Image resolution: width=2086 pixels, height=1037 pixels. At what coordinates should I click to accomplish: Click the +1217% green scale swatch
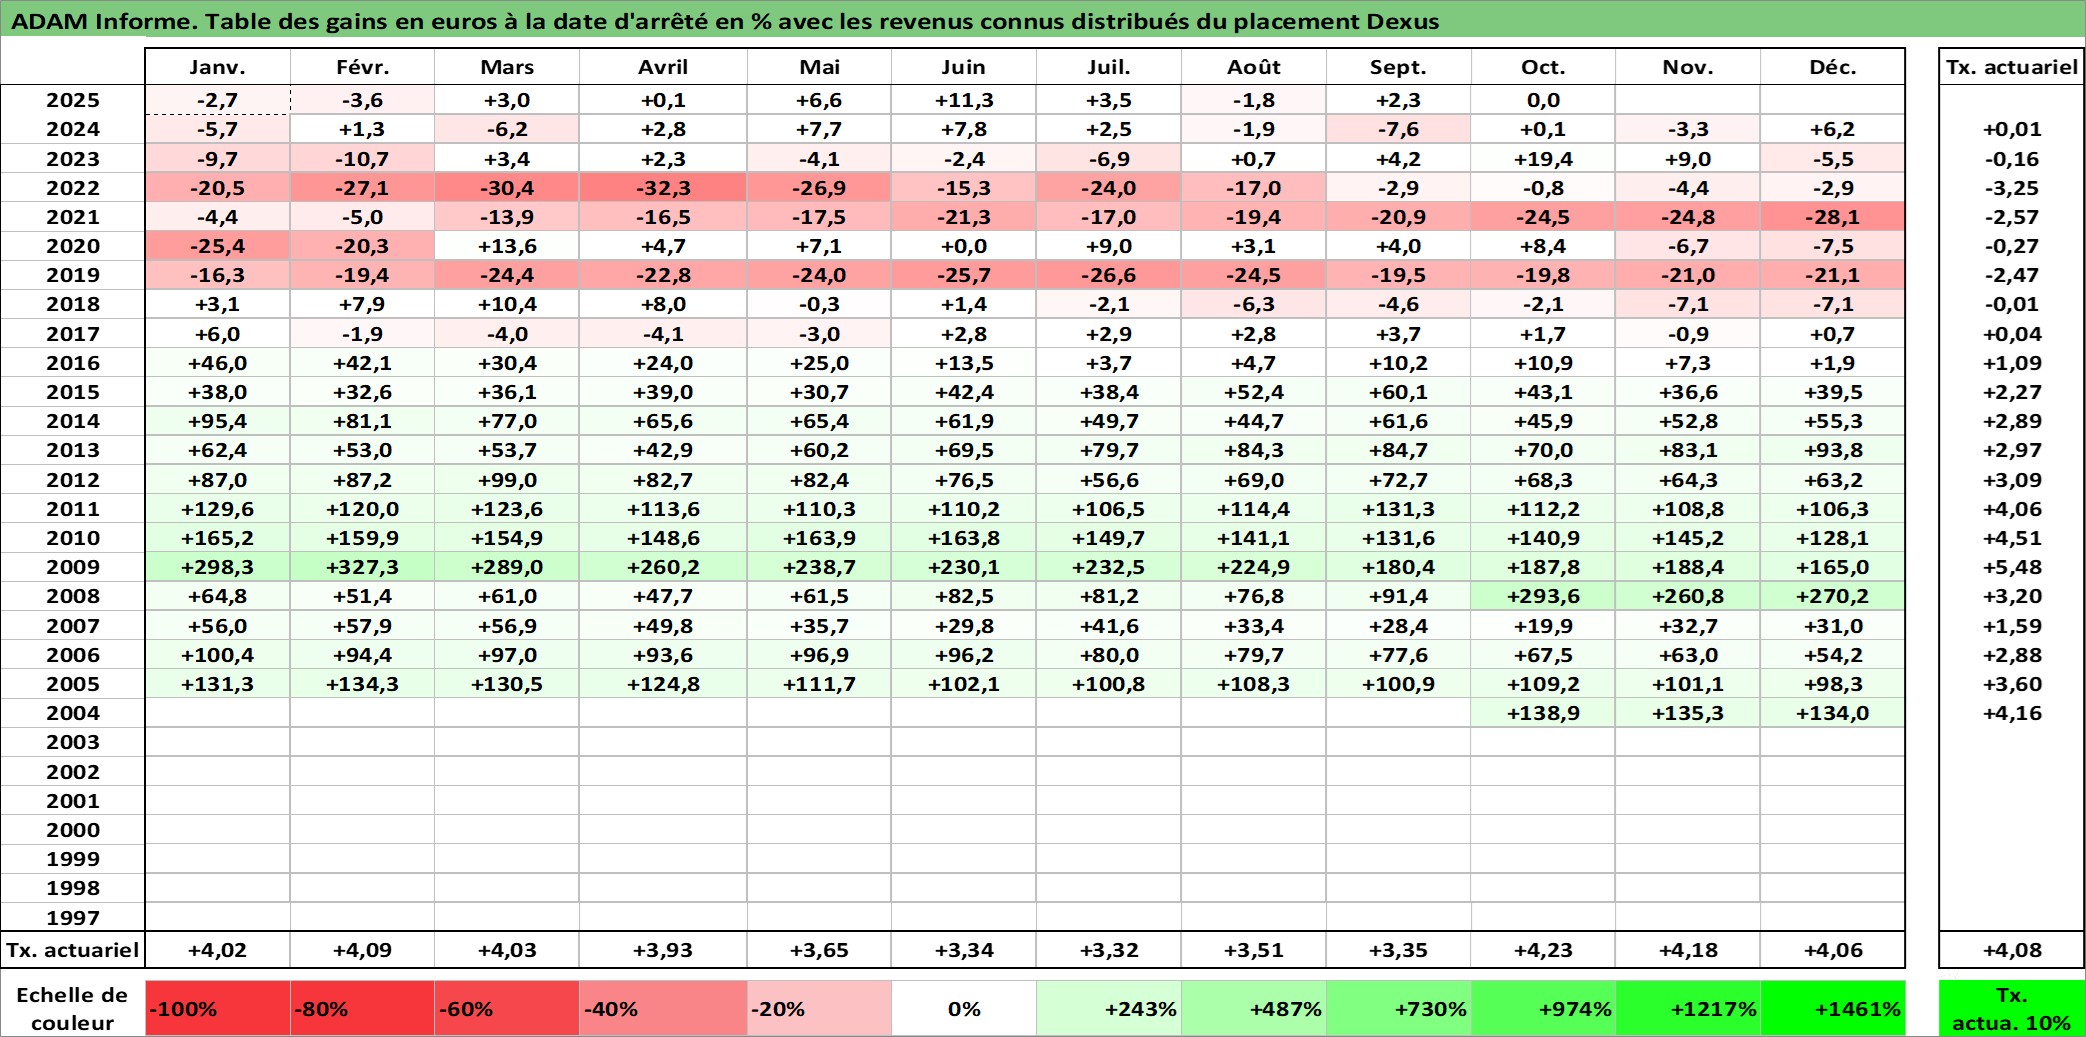point(1688,1008)
